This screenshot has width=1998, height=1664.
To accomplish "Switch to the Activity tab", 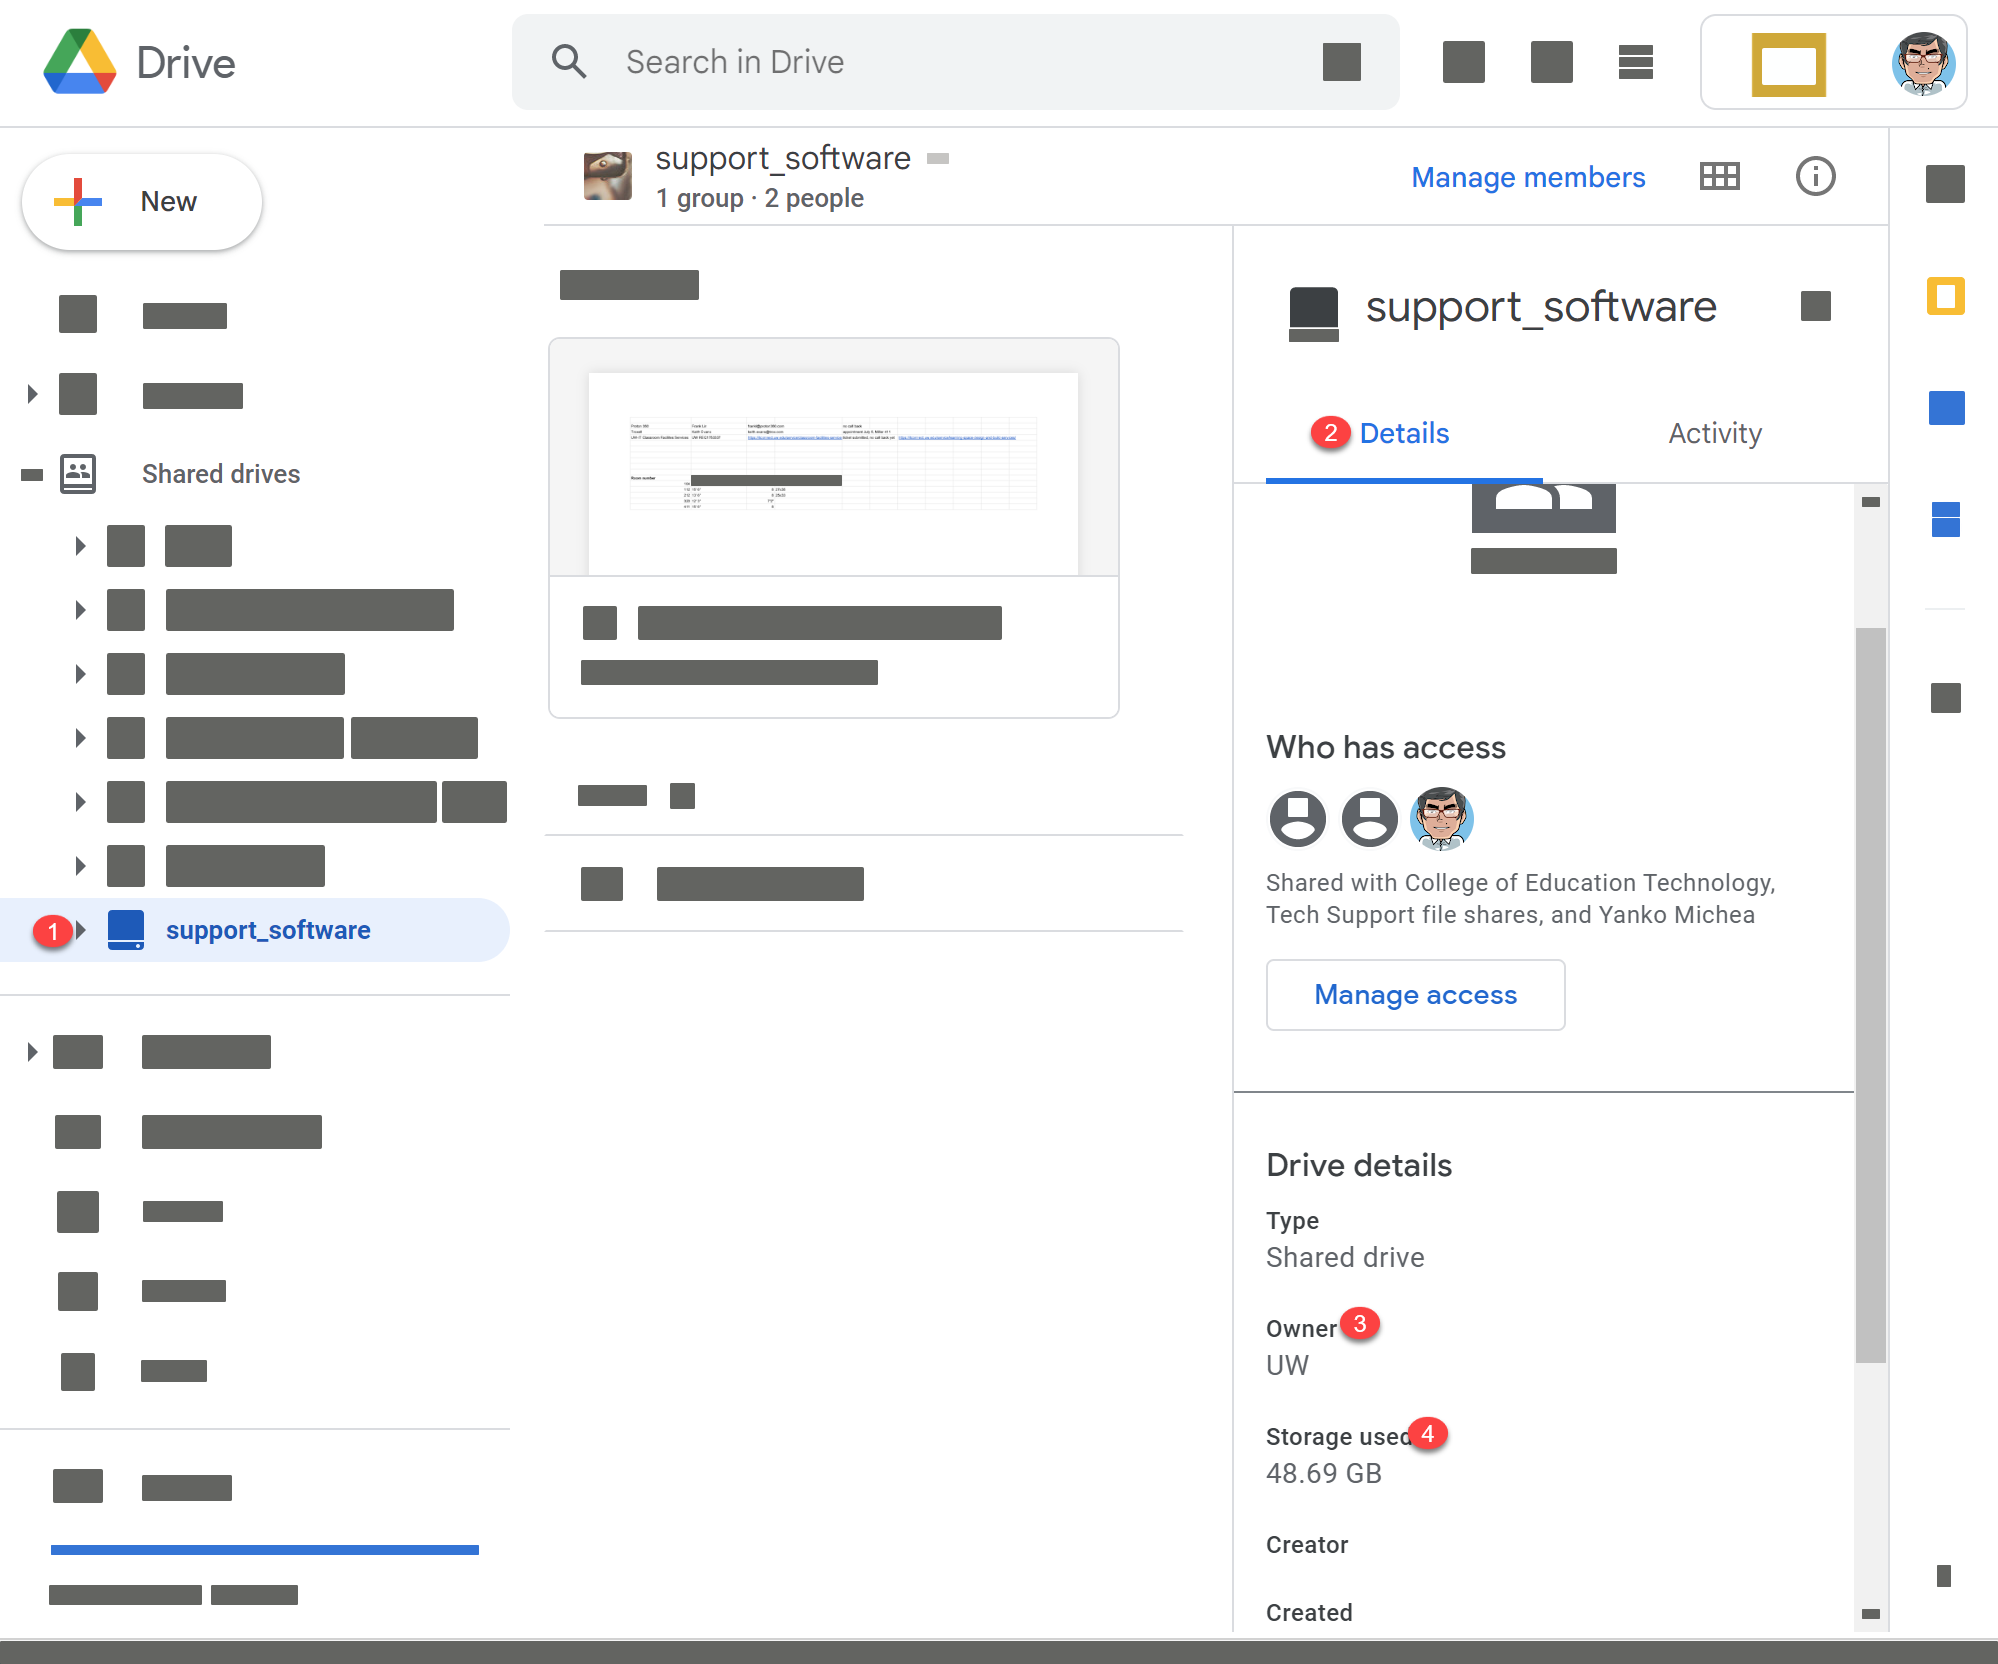I will coord(1714,433).
